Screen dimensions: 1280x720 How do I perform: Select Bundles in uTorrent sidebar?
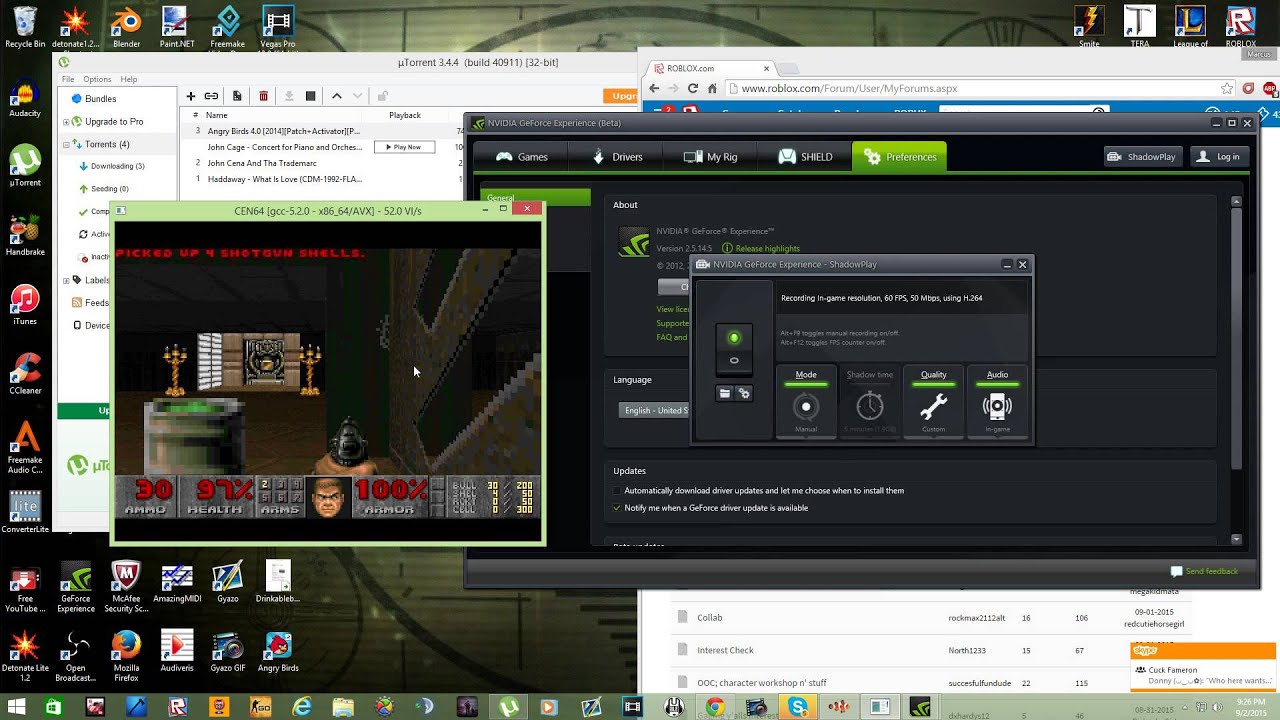click(x=101, y=99)
